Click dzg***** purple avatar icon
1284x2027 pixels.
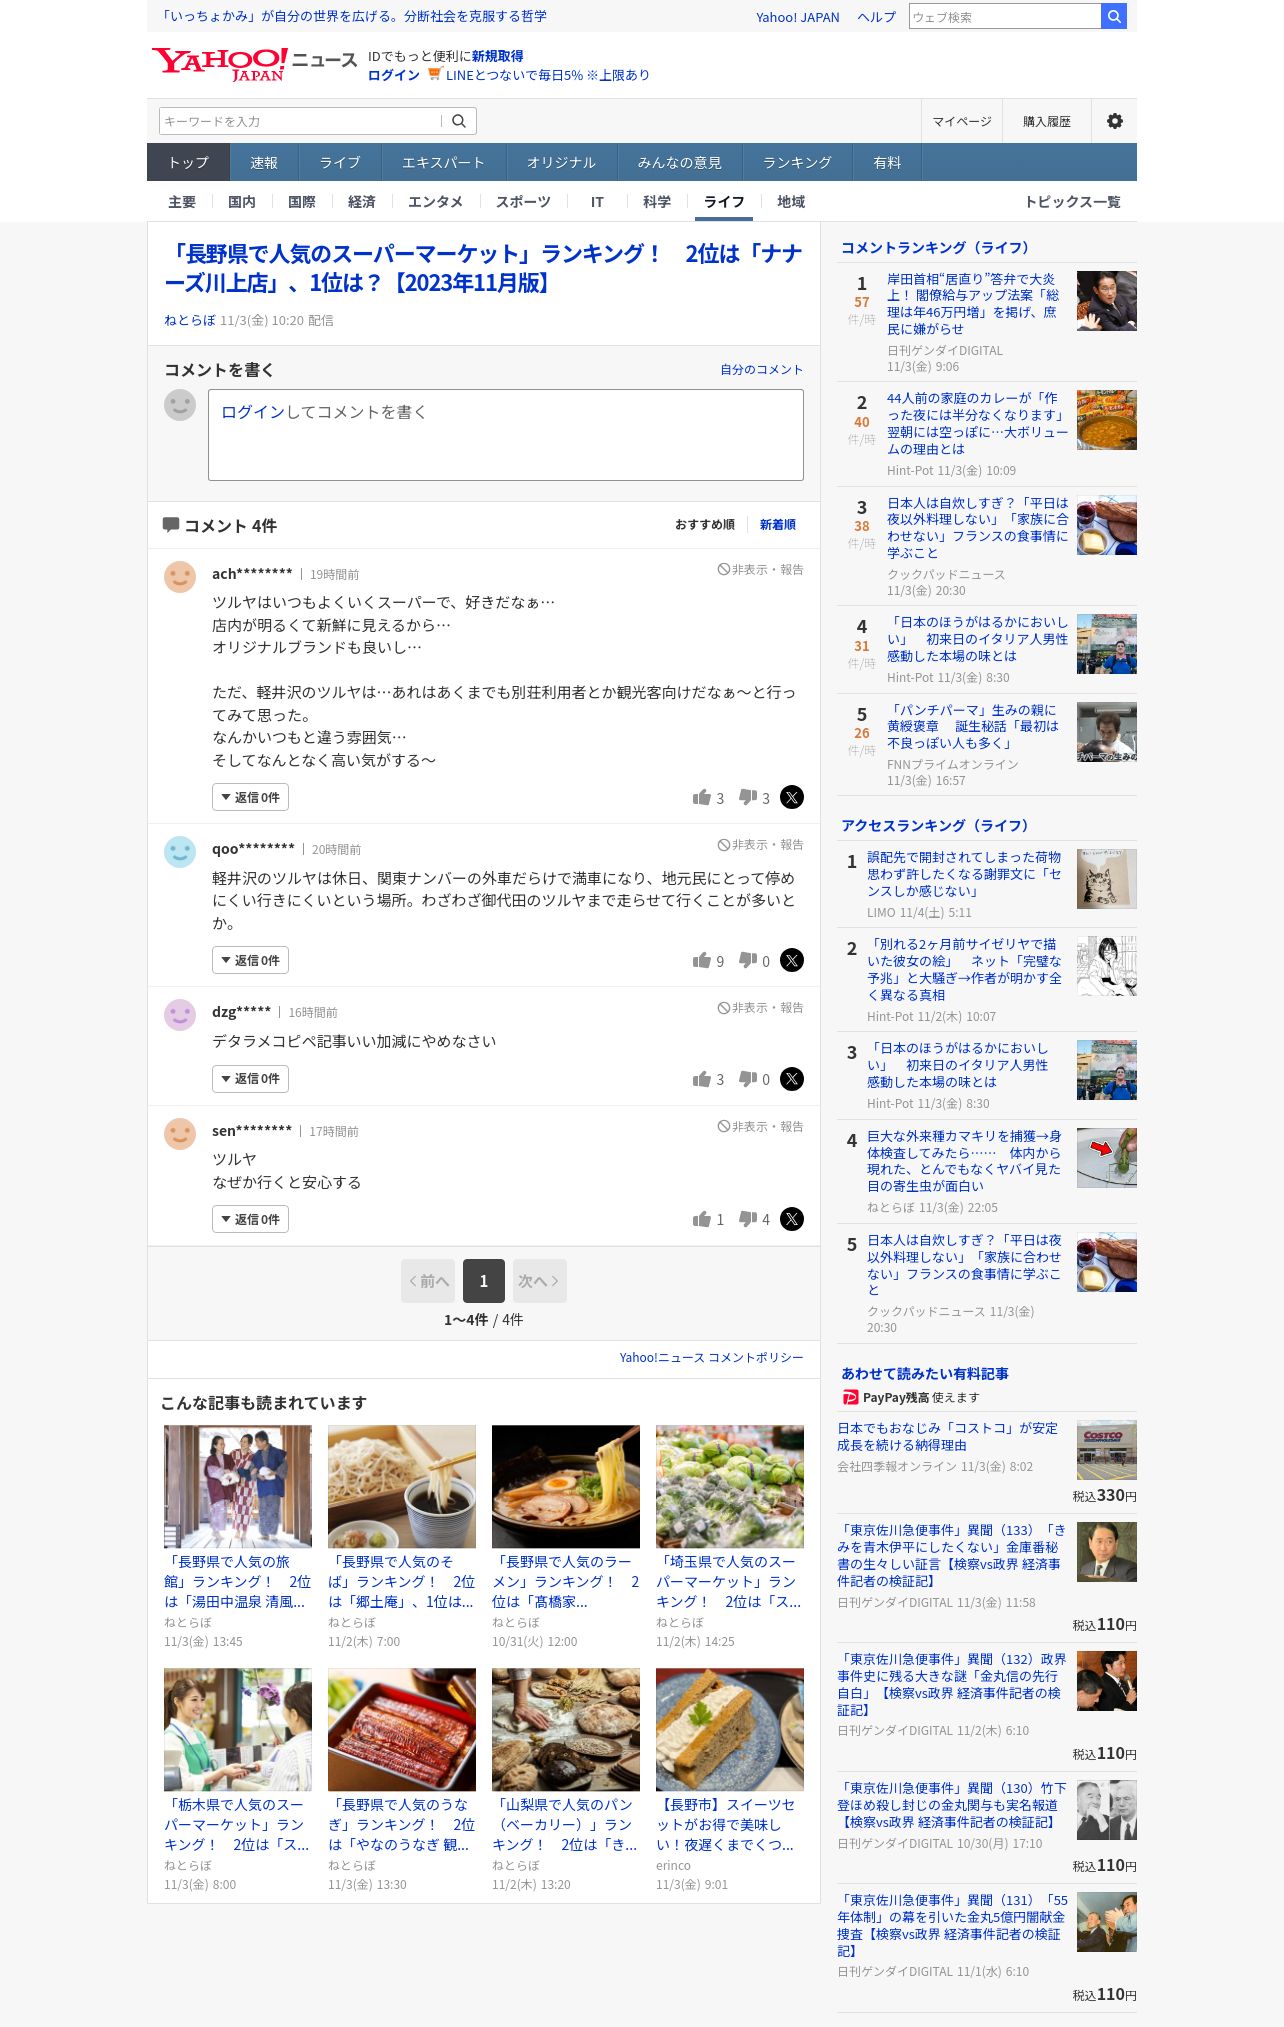point(180,1015)
